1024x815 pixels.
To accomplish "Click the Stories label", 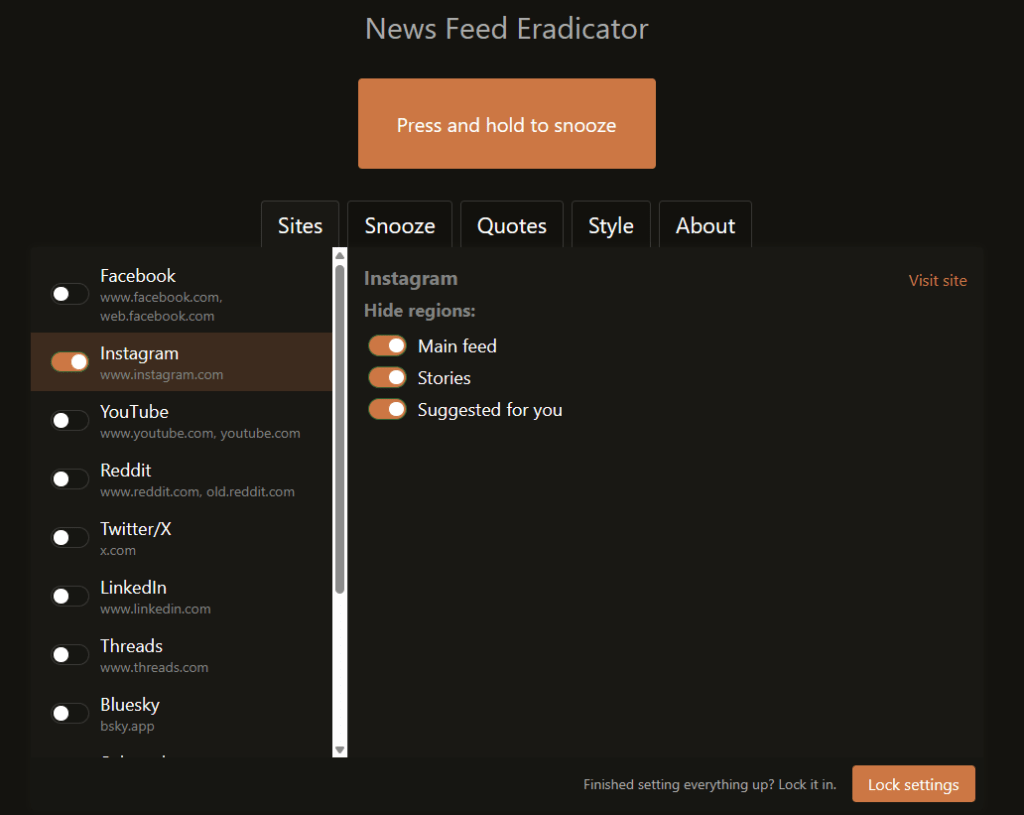I will click(444, 378).
